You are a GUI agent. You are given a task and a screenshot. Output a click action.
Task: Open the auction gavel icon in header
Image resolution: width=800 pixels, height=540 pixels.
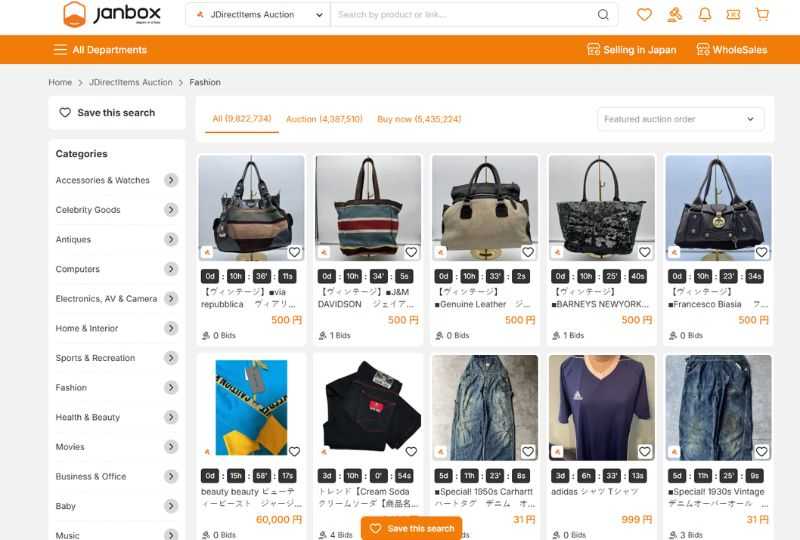click(x=674, y=14)
